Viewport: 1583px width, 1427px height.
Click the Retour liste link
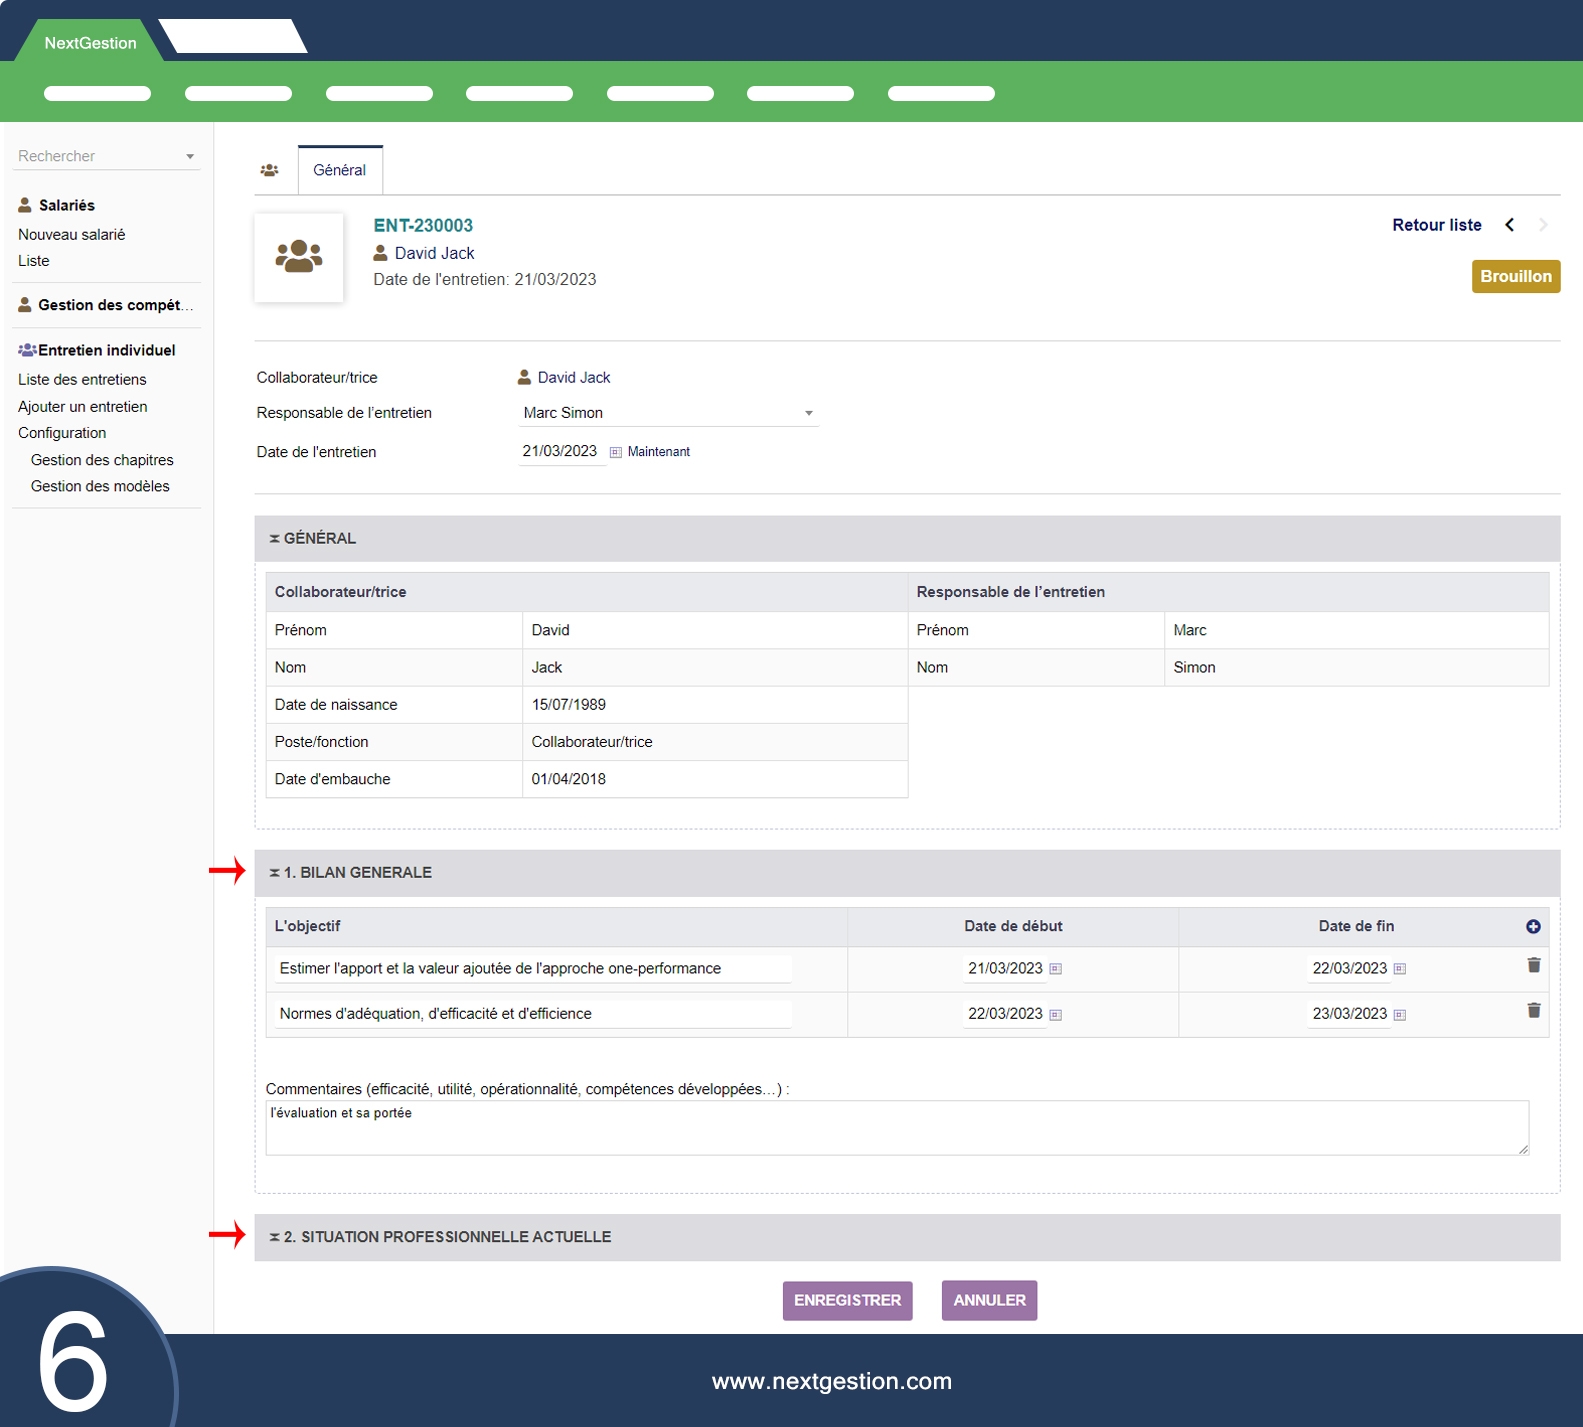tap(1436, 225)
